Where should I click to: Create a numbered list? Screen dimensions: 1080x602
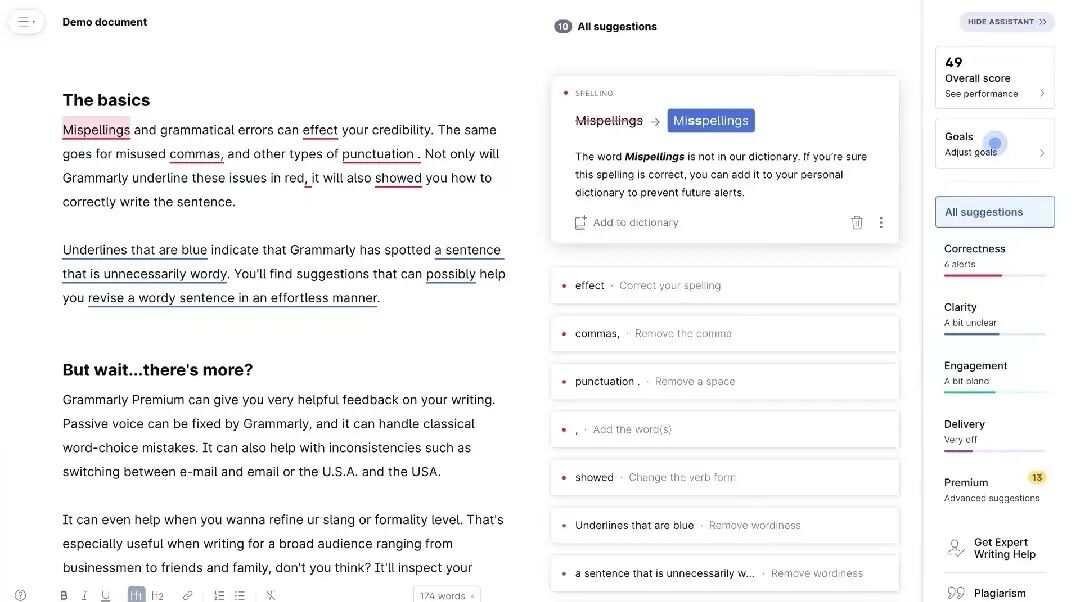coord(219,595)
